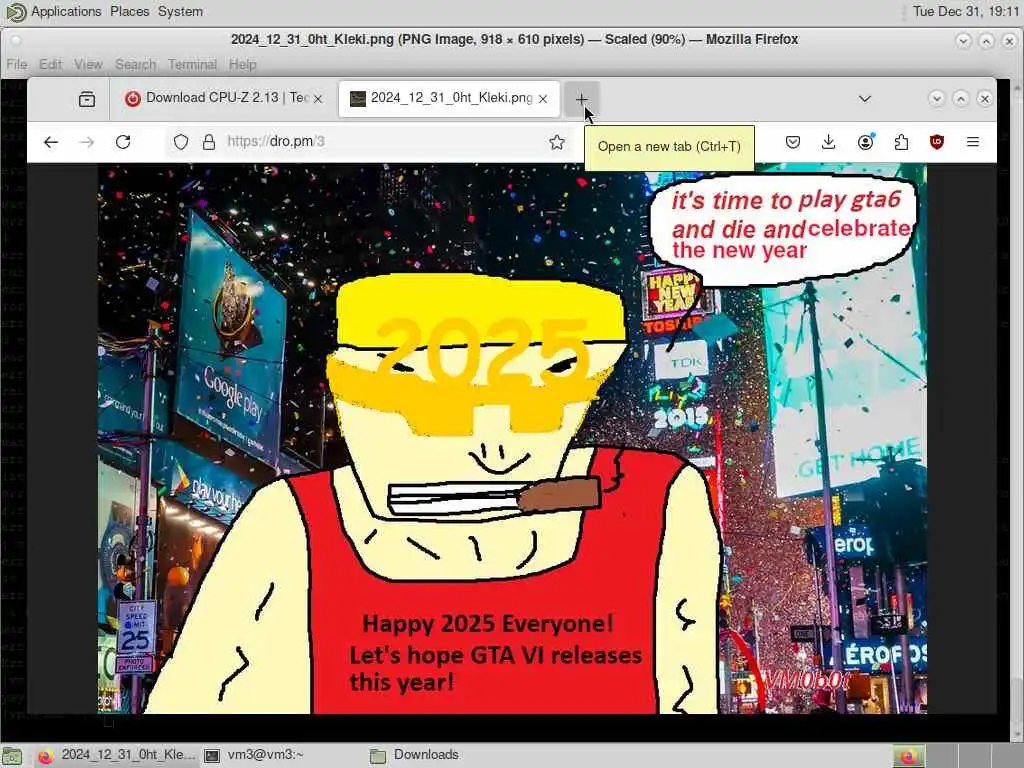Expand the list all tabs chevron

865,99
